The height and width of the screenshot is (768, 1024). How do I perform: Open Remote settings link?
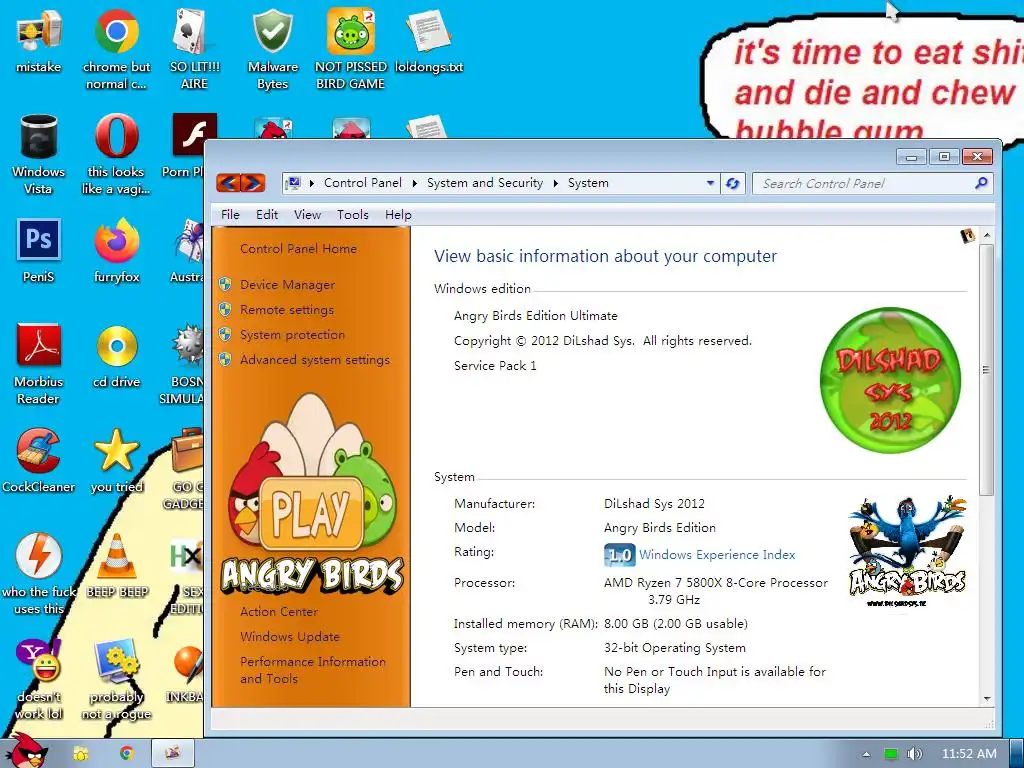point(287,310)
